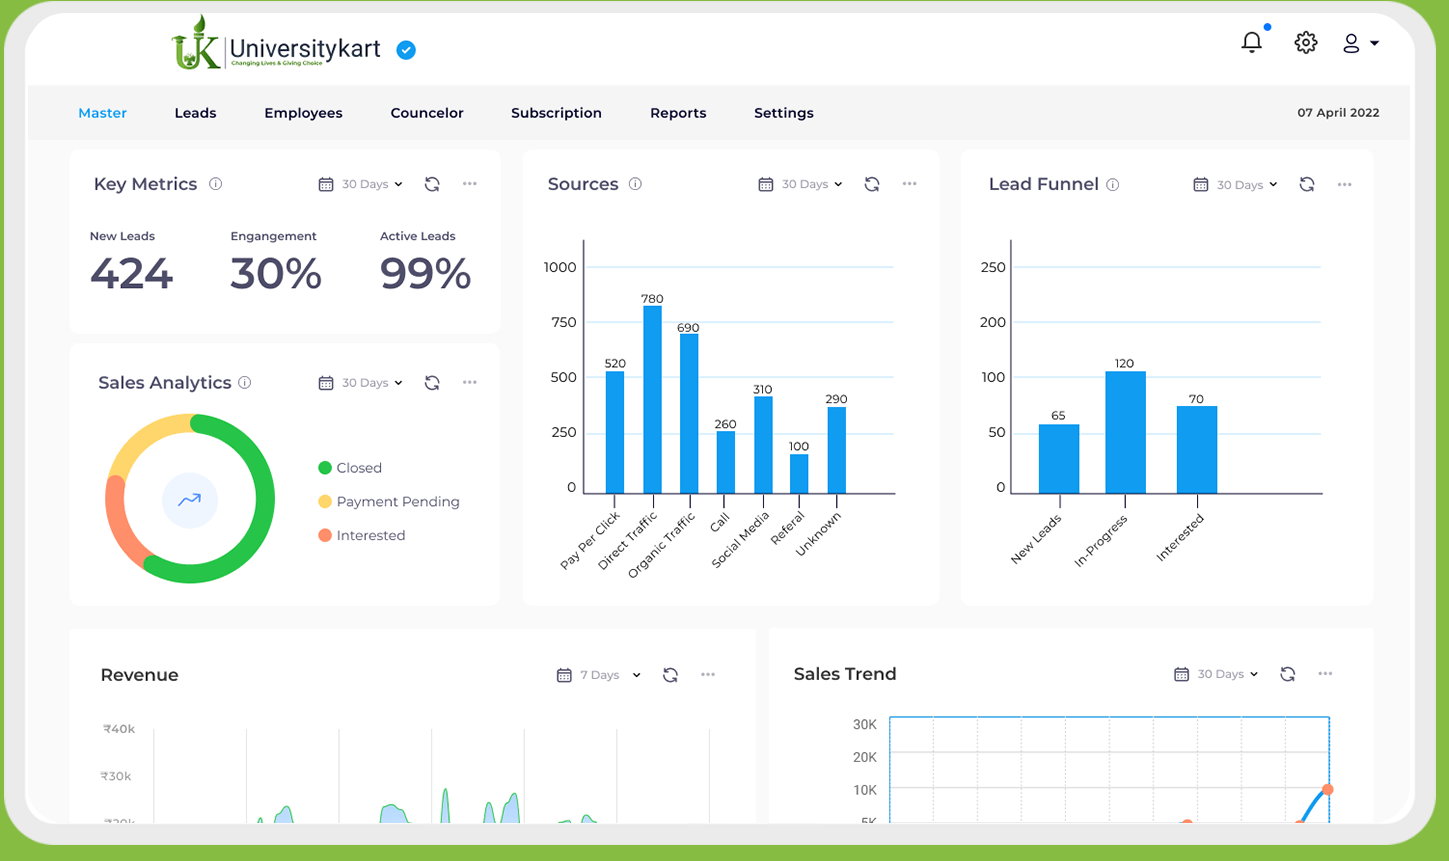Open the settings gear icon in header

(1305, 42)
